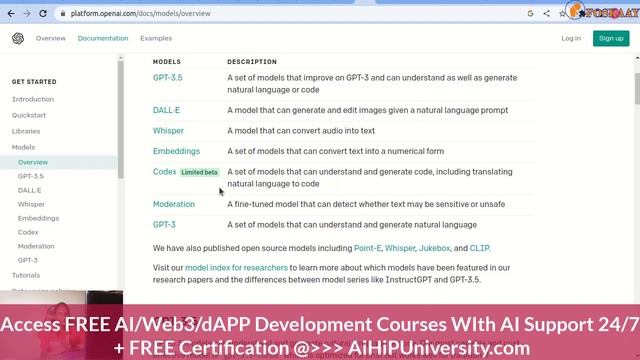Open the Point-E open source link
The image size is (640, 360).
point(367,248)
